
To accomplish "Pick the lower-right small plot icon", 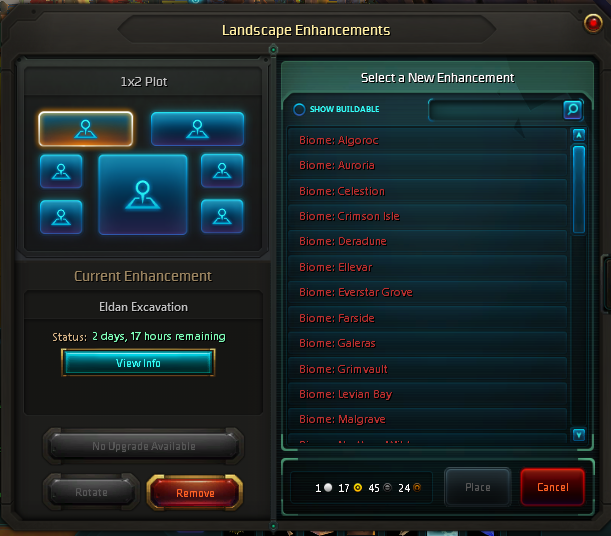I will [x=222, y=216].
